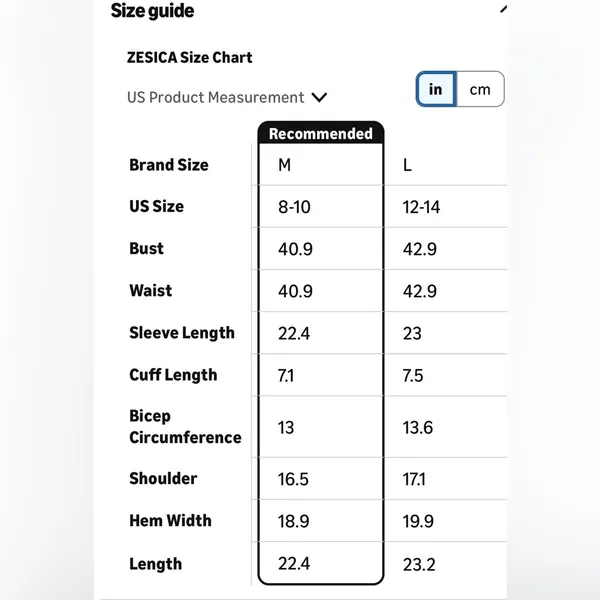Image resolution: width=600 pixels, height=600 pixels.
Task: Choose brand size M
Action: [x=284, y=165]
